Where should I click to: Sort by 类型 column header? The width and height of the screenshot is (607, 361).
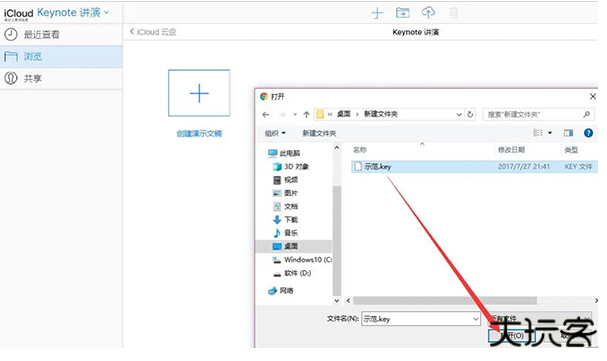pos(571,150)
